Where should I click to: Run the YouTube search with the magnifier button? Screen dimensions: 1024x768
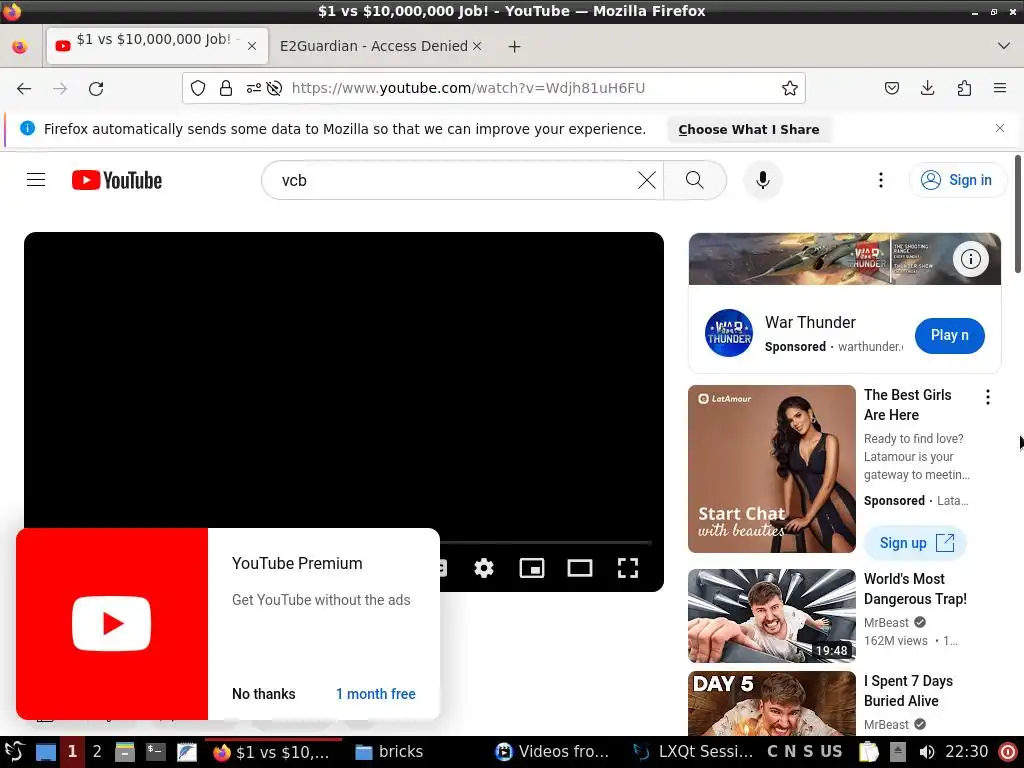[695, 180]
